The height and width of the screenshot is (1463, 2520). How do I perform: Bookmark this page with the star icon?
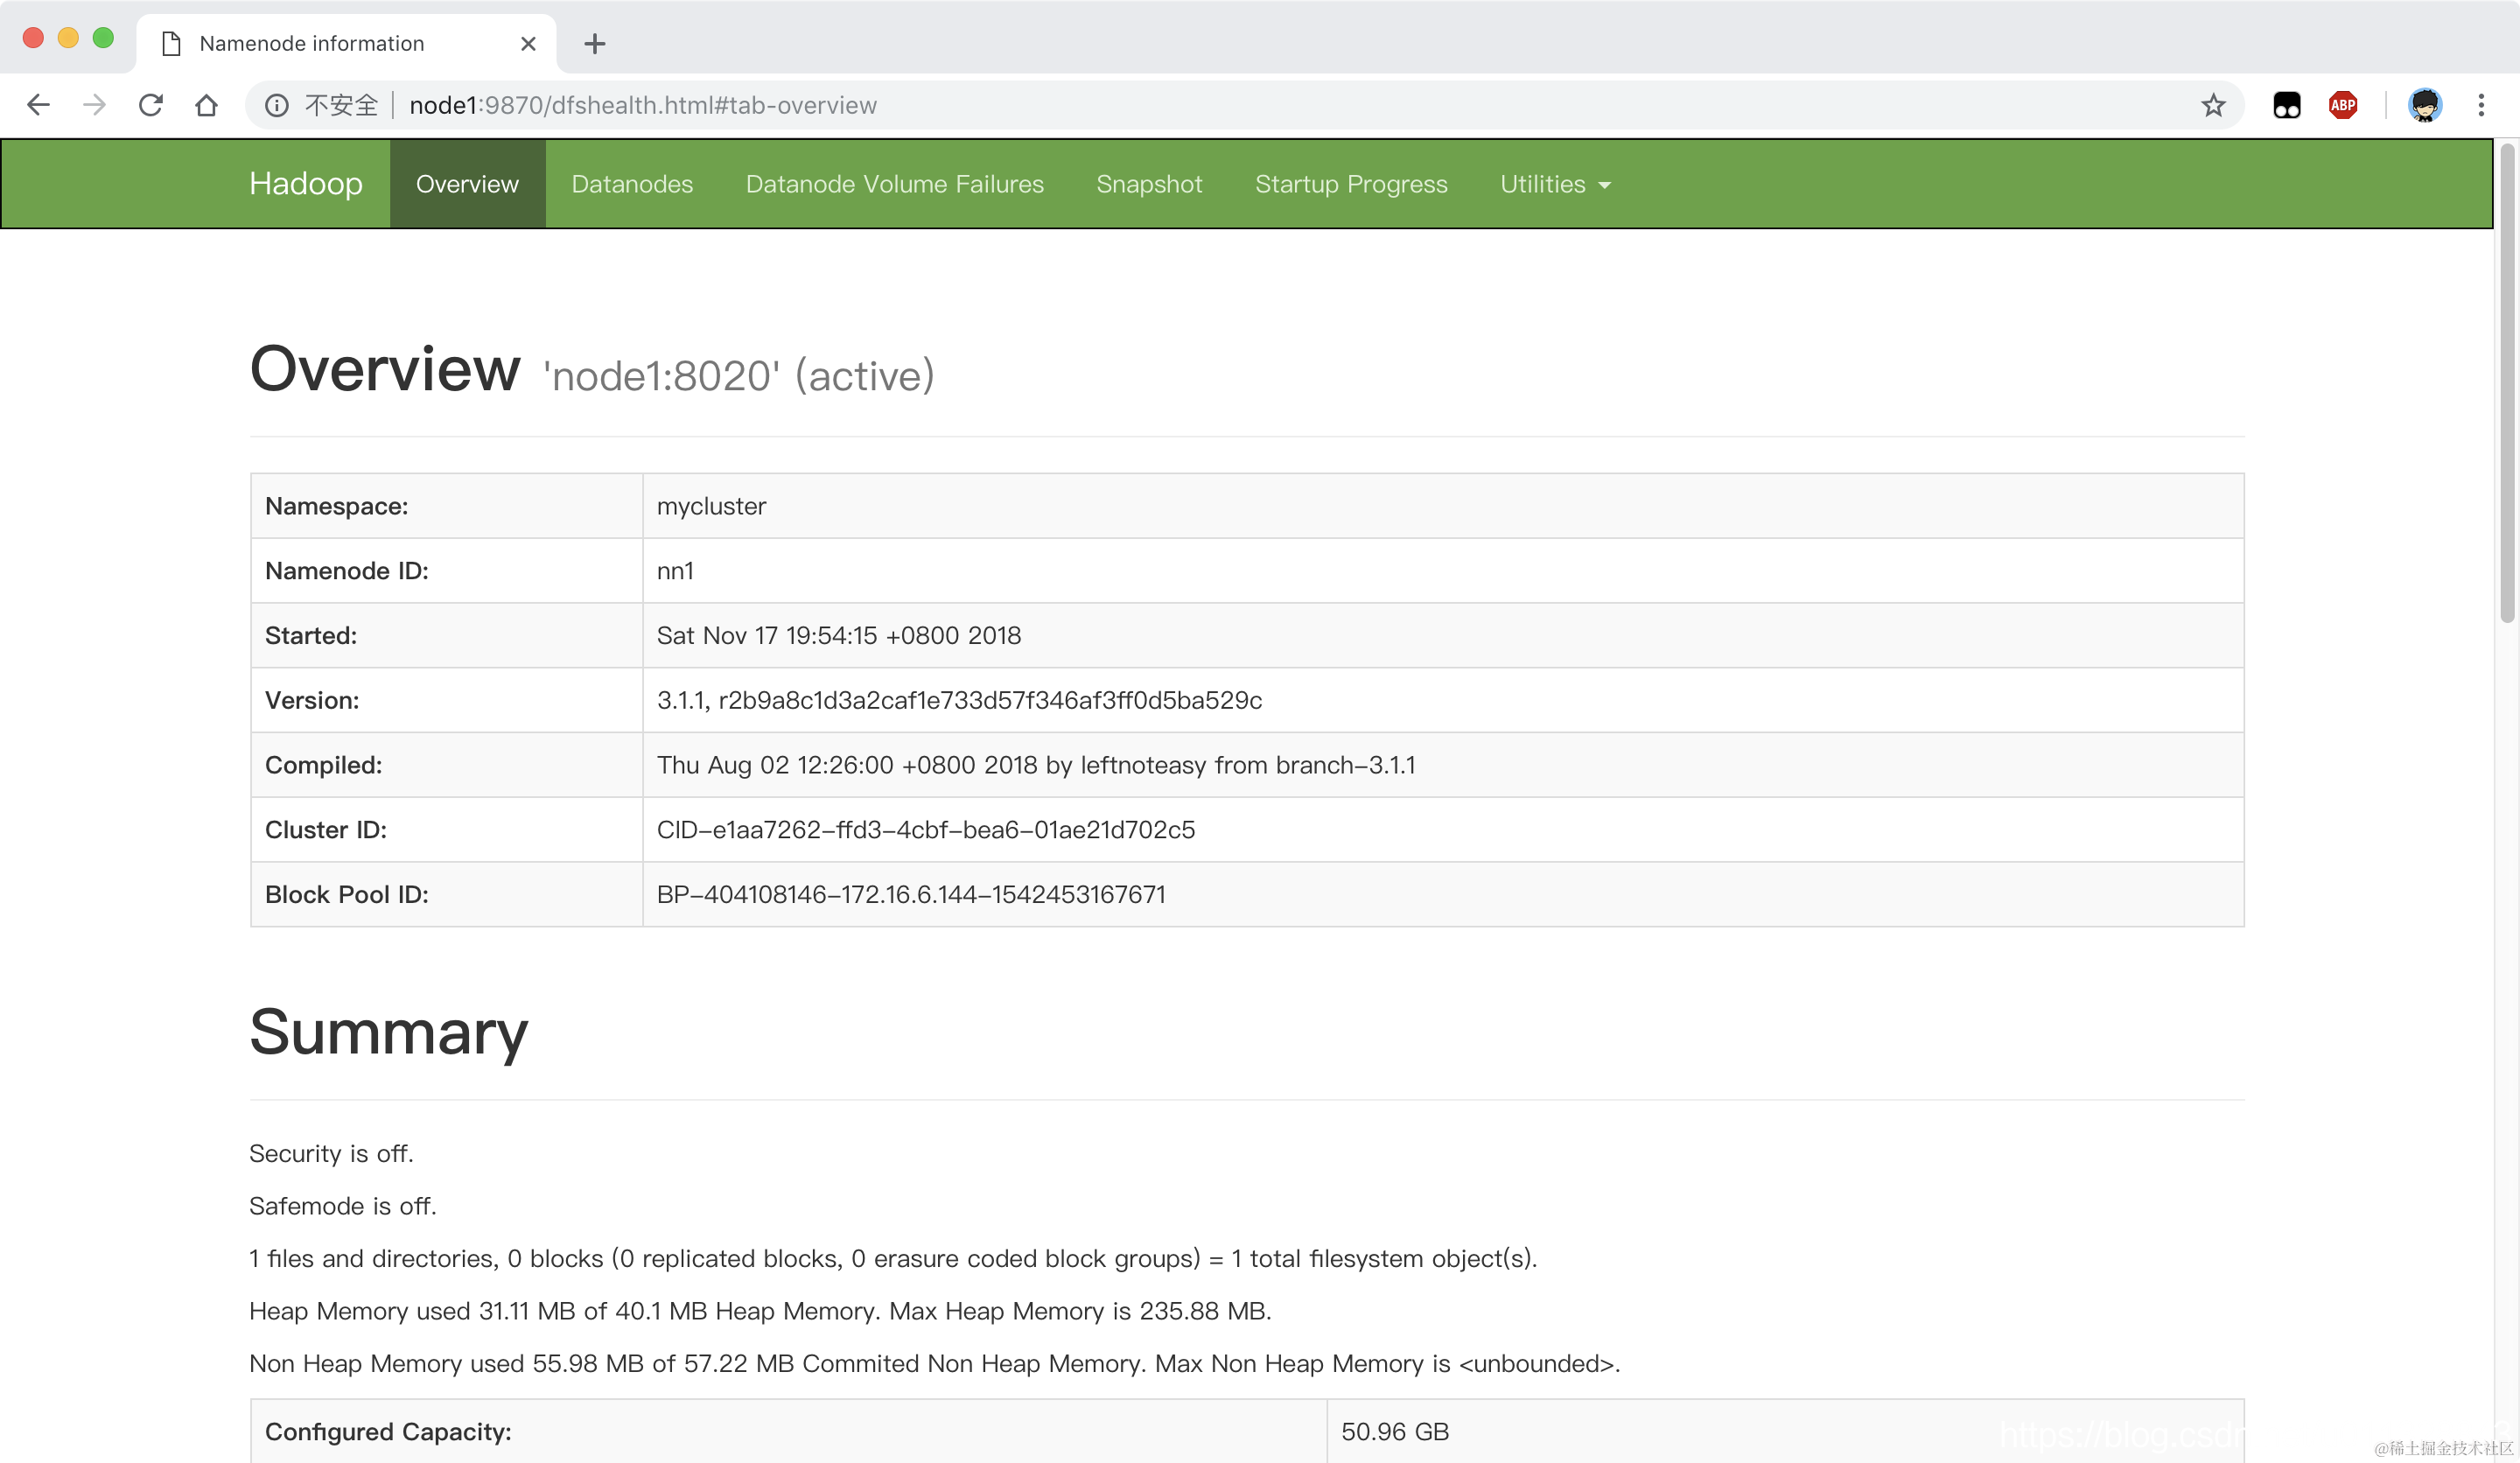(2213, 105)
